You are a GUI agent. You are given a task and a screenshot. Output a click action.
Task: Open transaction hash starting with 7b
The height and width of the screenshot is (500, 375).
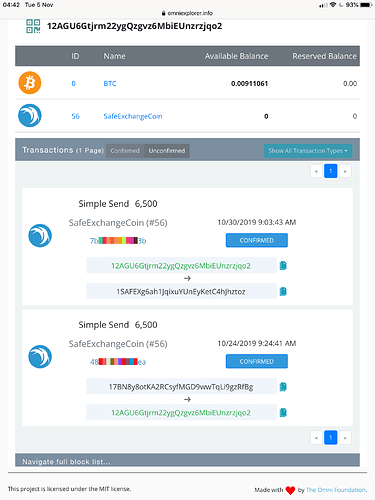coord(118,241)
